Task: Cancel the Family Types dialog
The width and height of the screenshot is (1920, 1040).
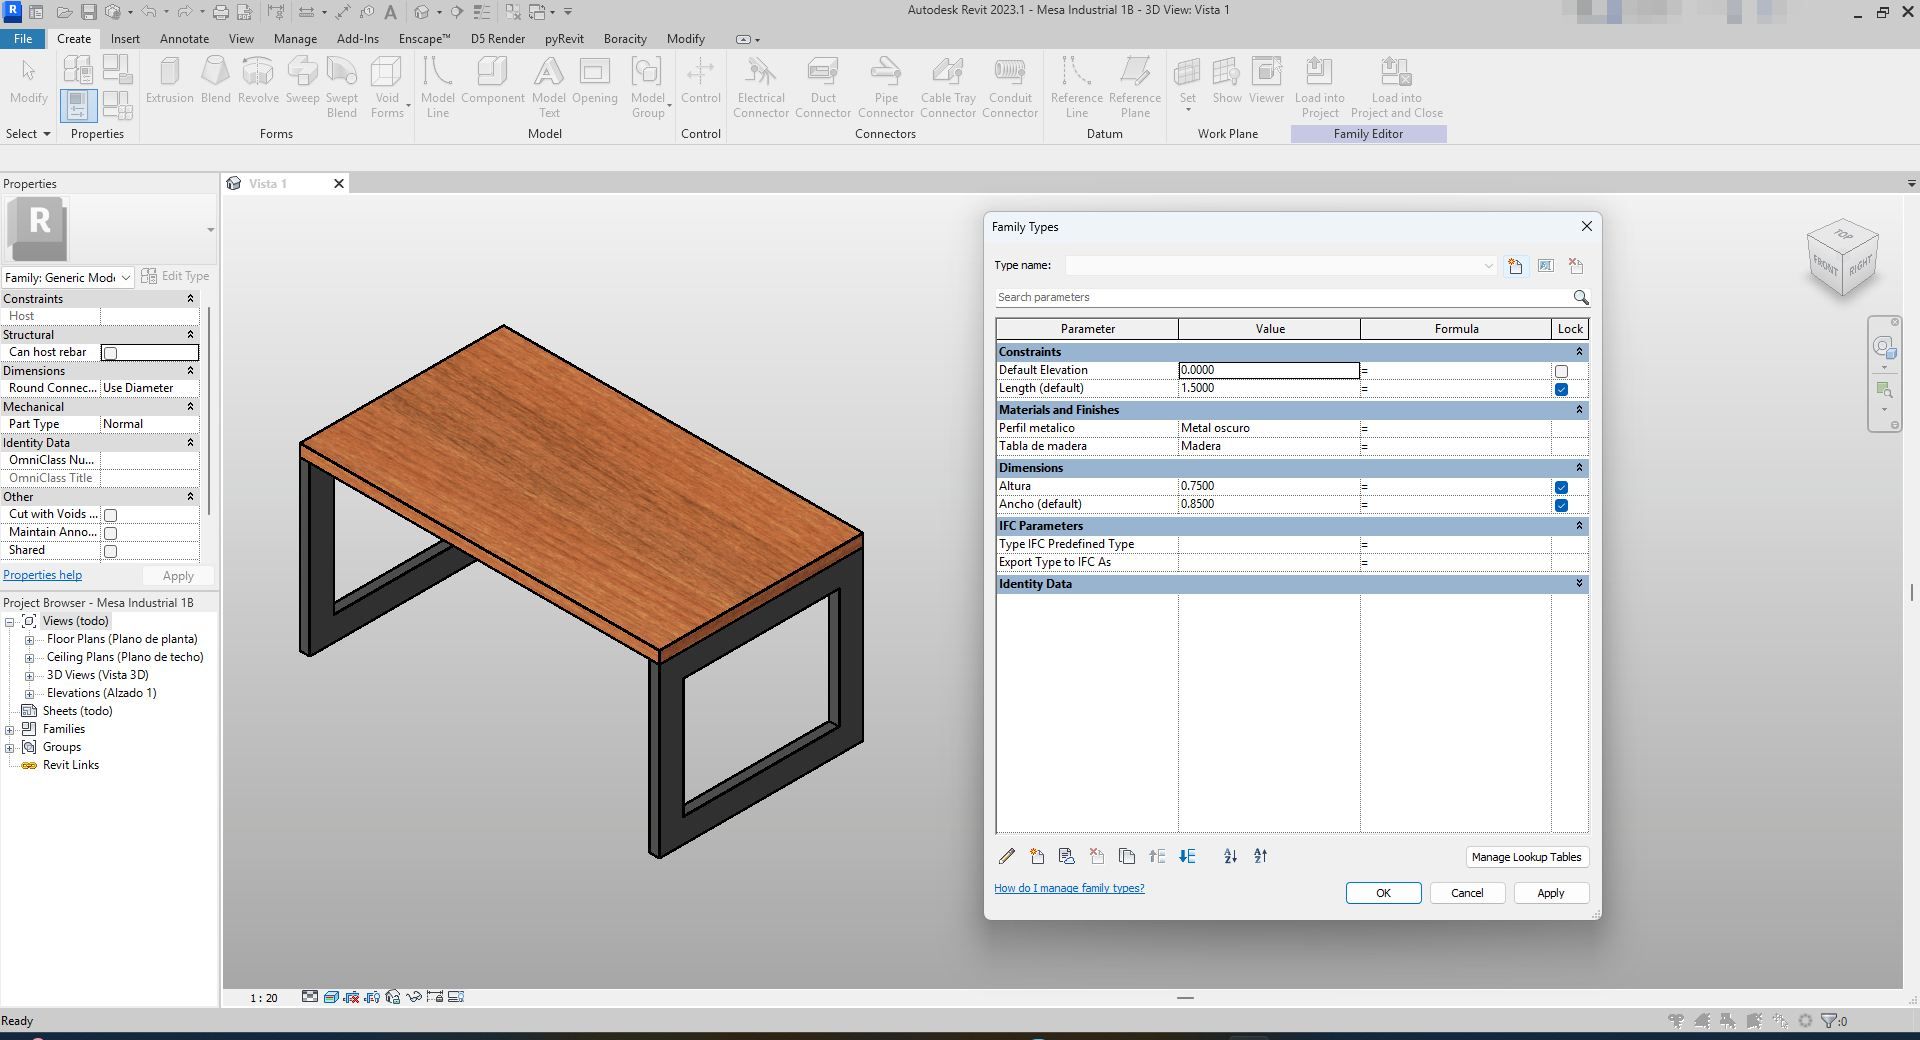Action: click(1467, 893)
